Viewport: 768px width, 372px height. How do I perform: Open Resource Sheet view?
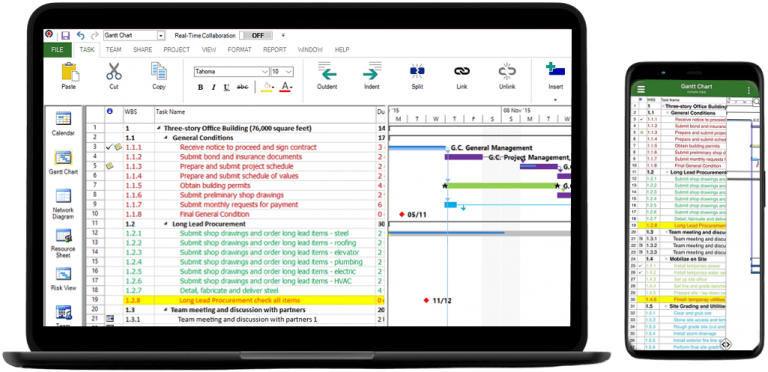(63, 243)
